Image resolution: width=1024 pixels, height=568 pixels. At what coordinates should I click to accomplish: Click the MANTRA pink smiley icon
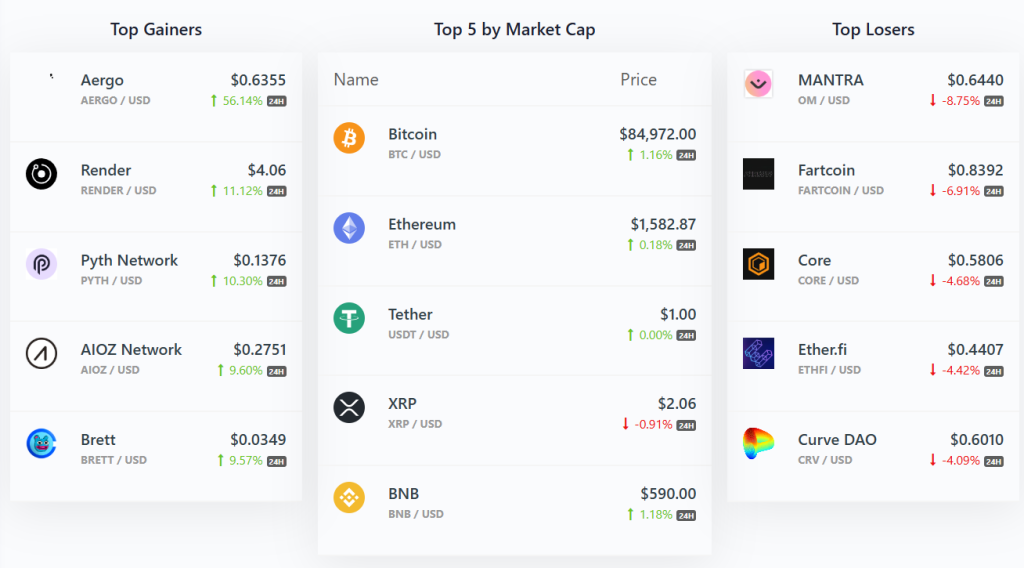pos(758,84)
